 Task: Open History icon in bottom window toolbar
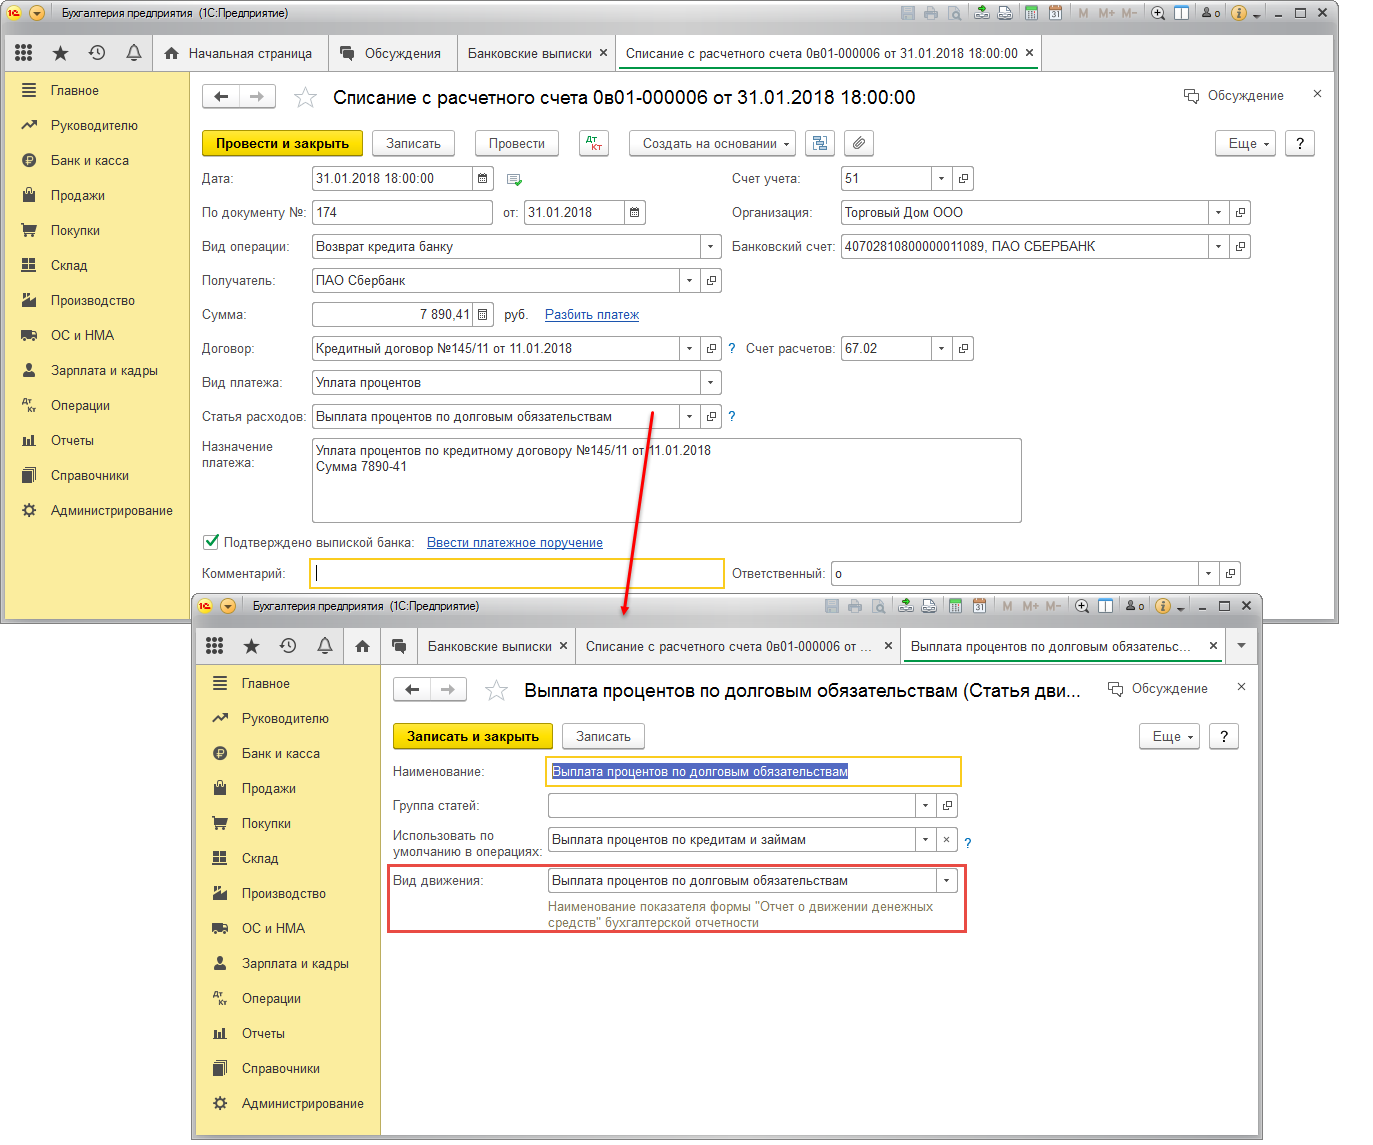288,646
